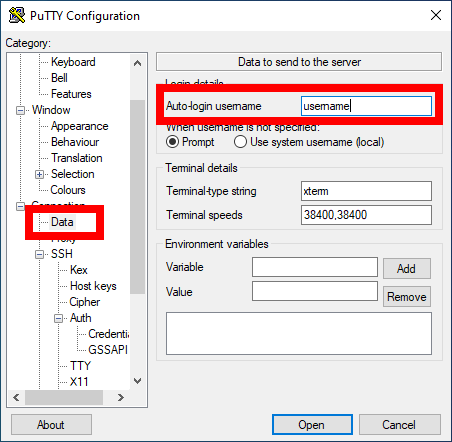Select Use system username (local) option
Image resolution: width=452 pixels, height=442 pixels.
240,142
